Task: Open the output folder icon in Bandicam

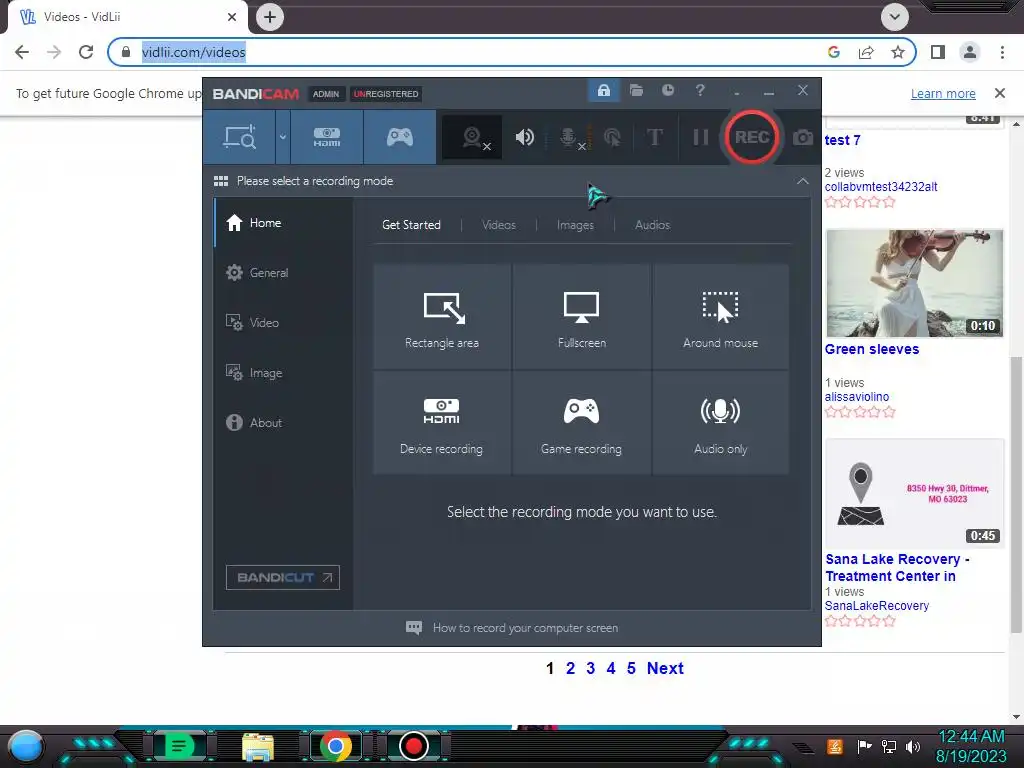Action: click(636, 90)
